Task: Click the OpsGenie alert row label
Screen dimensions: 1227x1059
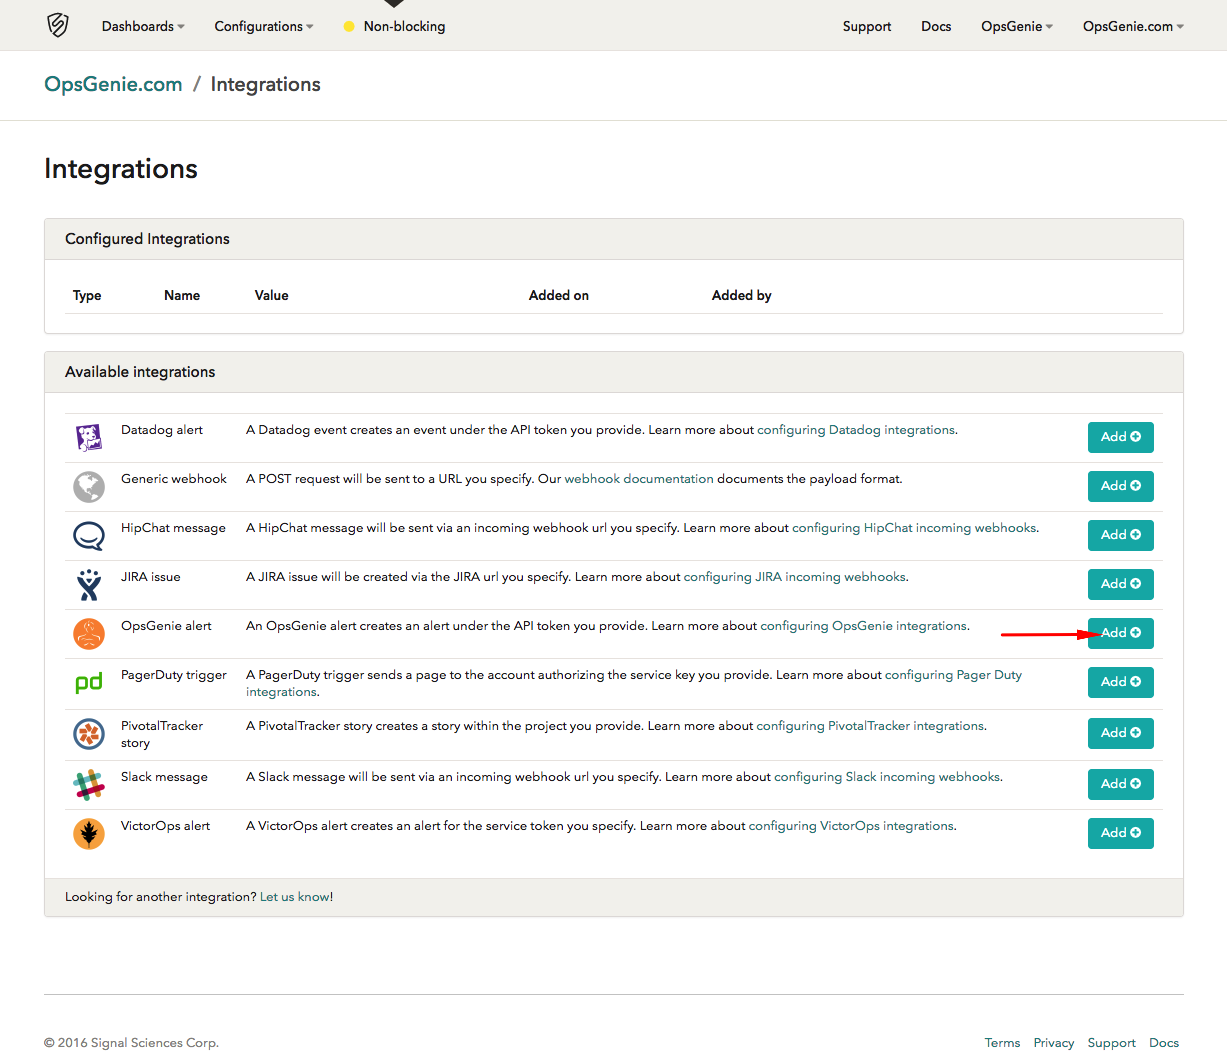Action: click(x=166, y=626)
